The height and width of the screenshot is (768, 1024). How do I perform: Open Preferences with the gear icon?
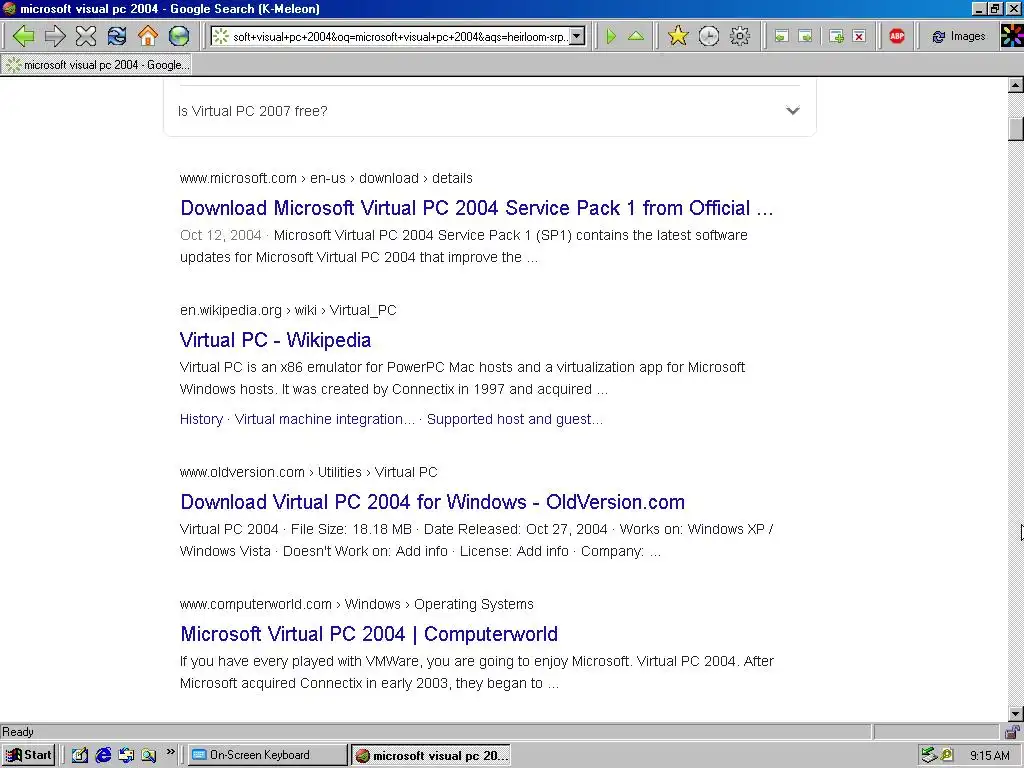(x=740, y=36)
